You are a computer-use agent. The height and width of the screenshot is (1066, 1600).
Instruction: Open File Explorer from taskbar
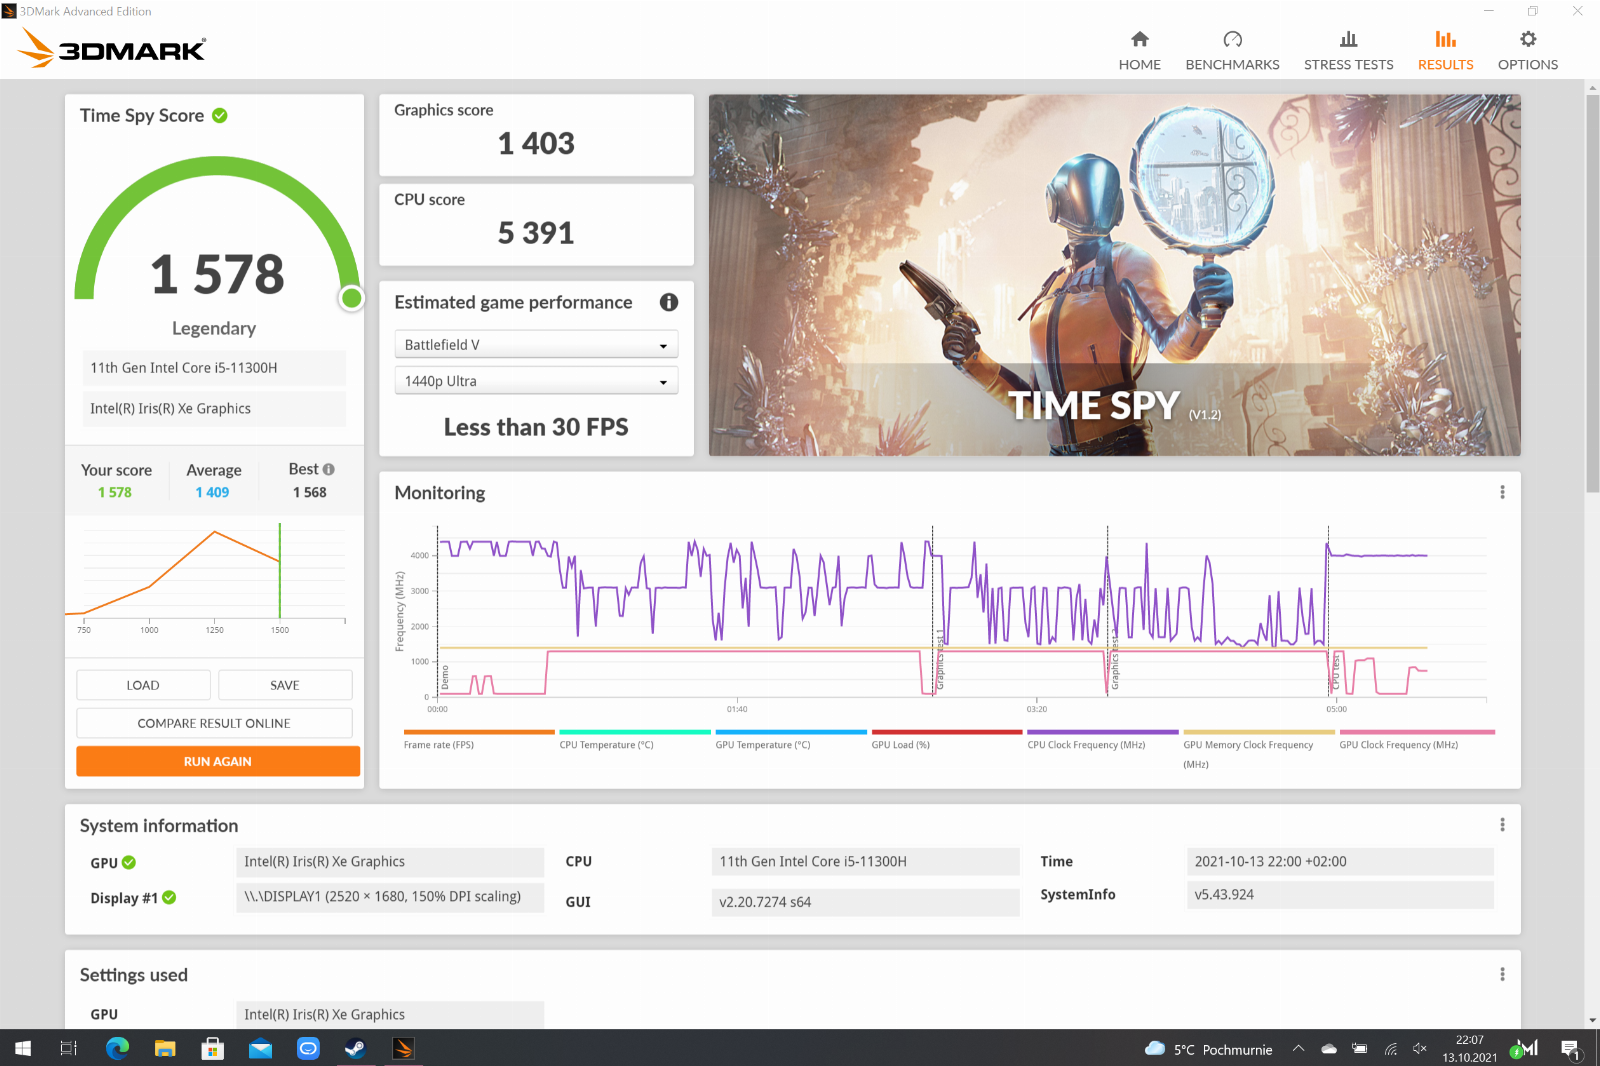(165, 1048)
